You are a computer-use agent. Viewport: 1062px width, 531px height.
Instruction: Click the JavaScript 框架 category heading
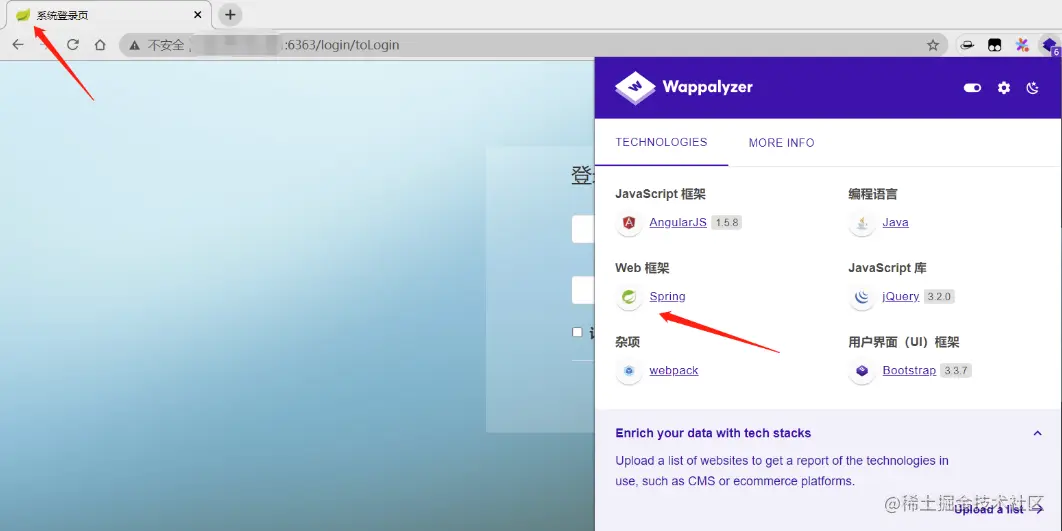pos(660,194)
